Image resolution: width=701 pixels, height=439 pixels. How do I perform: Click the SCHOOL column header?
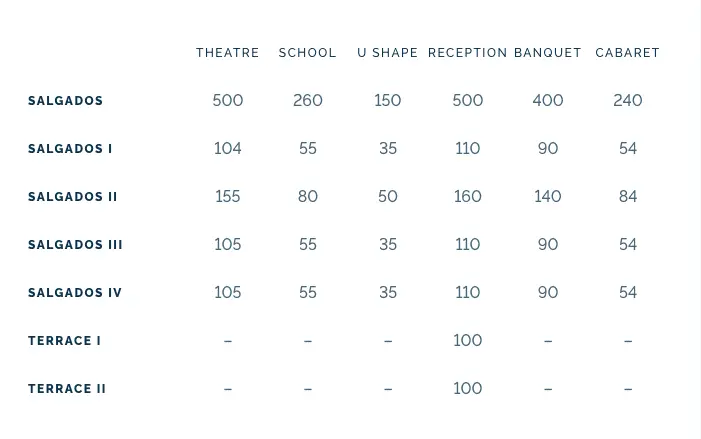pos(307,53)
